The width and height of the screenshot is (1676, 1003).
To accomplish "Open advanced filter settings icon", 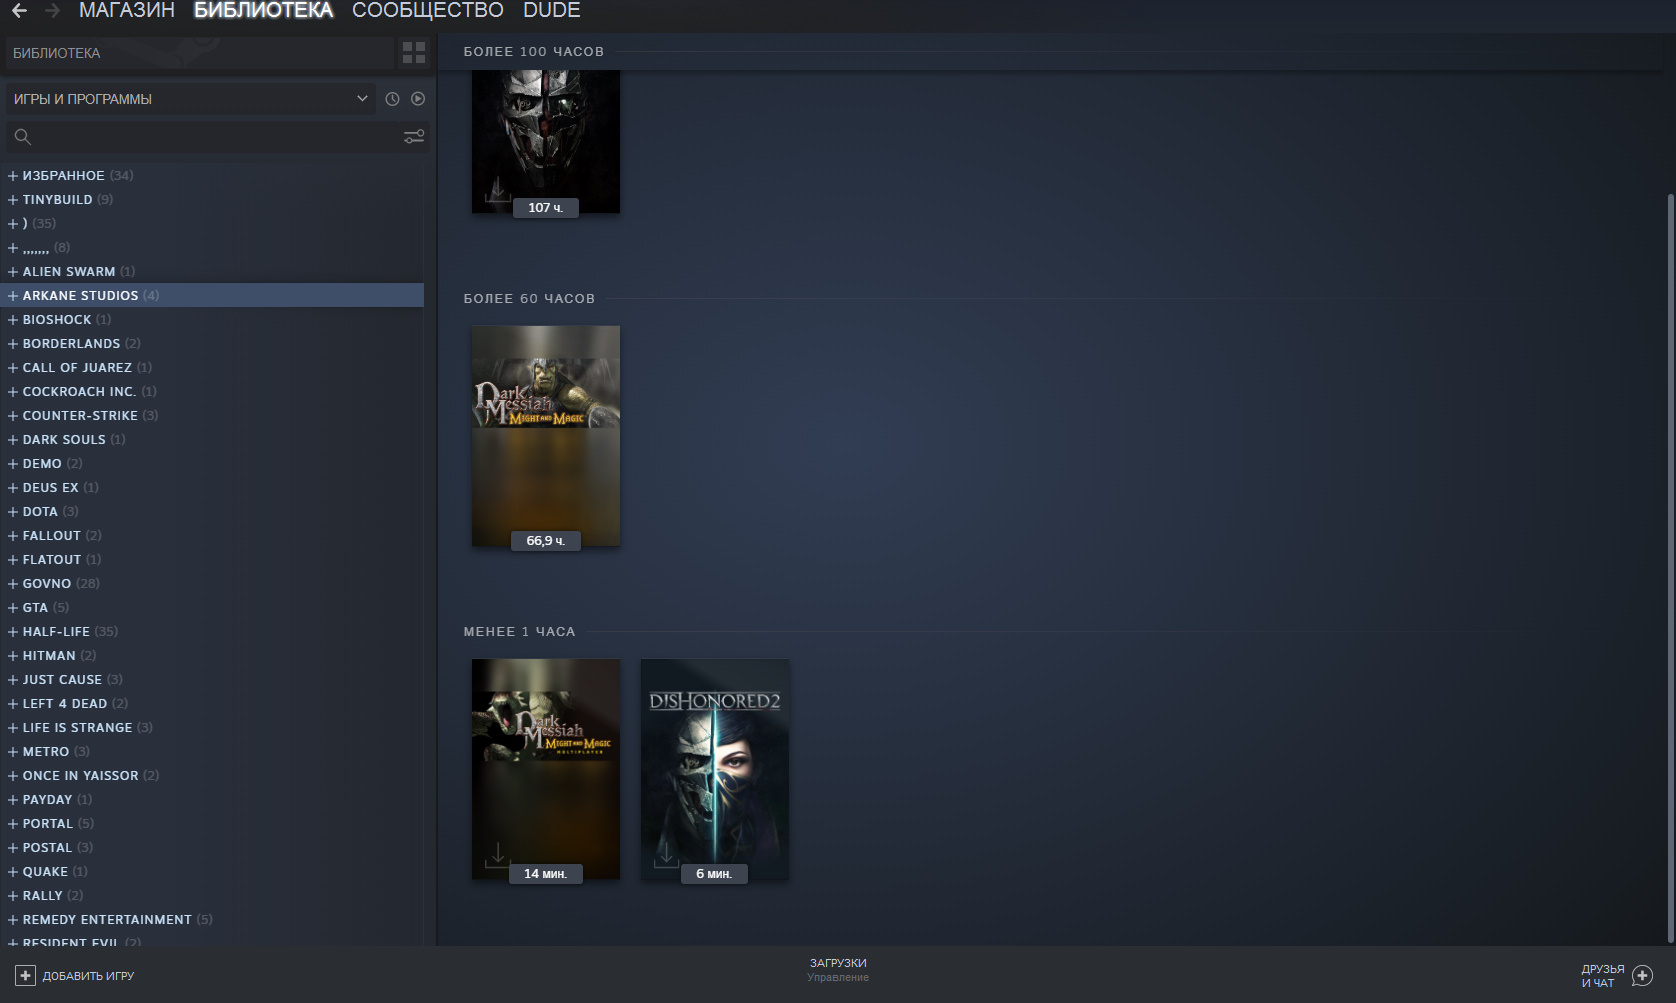I will tap(414, 137).
